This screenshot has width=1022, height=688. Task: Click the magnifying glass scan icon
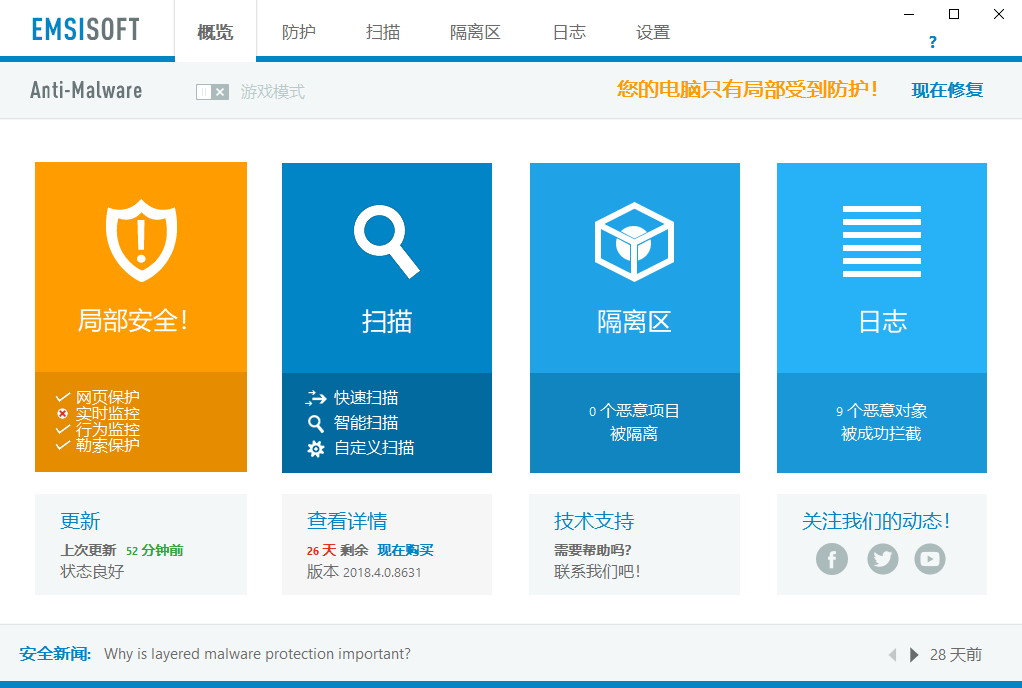[x=387, y=241]
